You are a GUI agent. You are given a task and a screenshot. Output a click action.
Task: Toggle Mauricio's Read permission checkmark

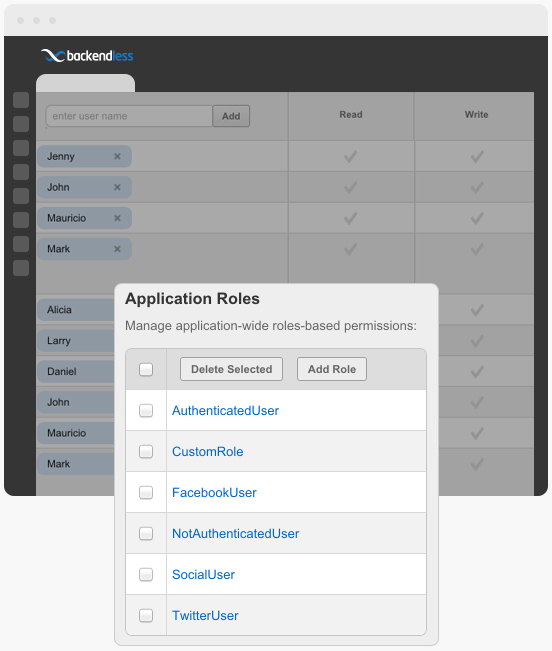coord(351,218)
